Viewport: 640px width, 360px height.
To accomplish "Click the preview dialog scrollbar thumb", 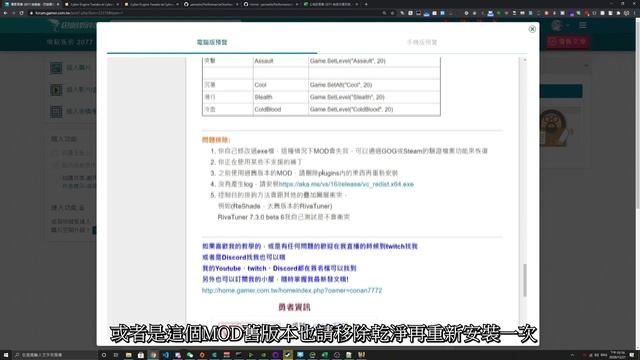I will tap(524, 280).
